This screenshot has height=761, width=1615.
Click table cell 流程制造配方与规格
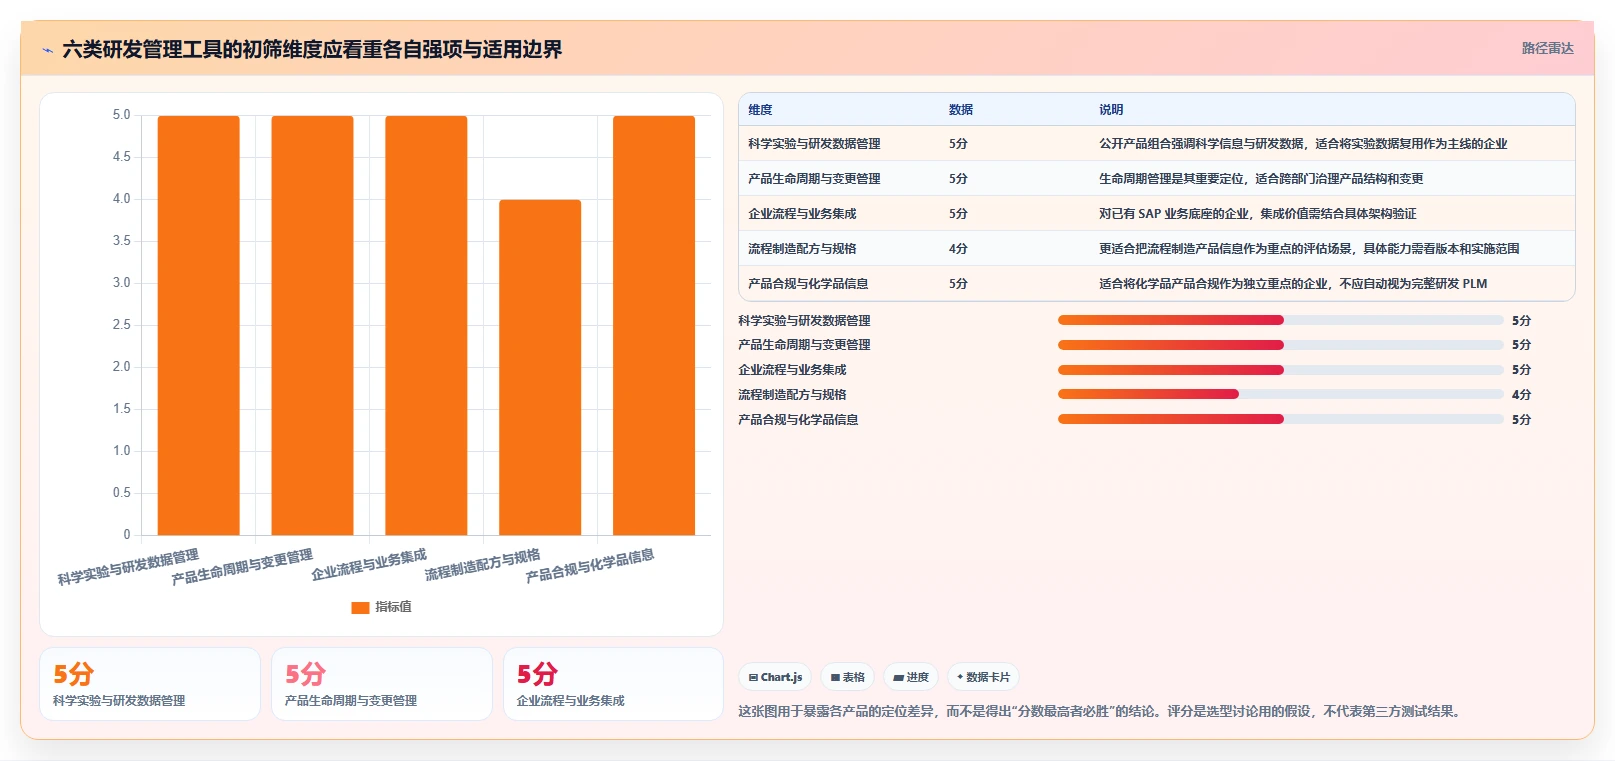[x=802, y=249]
